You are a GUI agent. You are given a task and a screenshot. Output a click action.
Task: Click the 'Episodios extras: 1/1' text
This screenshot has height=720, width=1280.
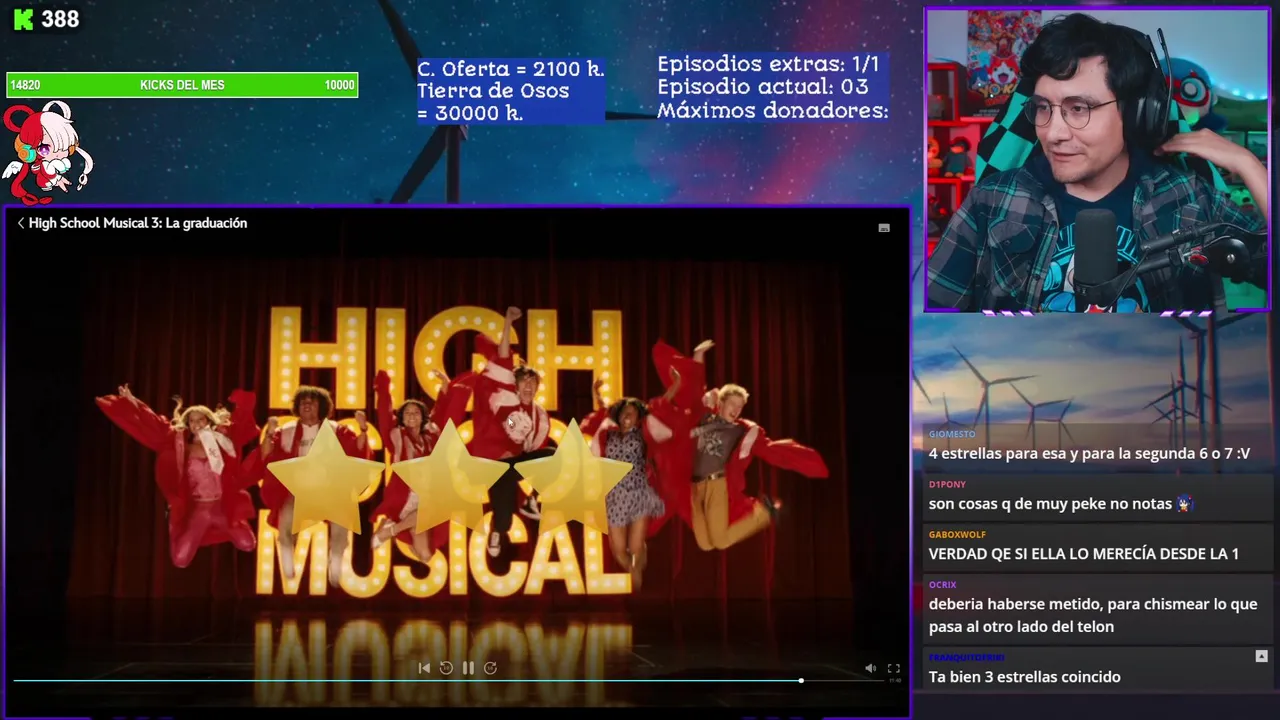pyautogui.click(x=768, y=63)
